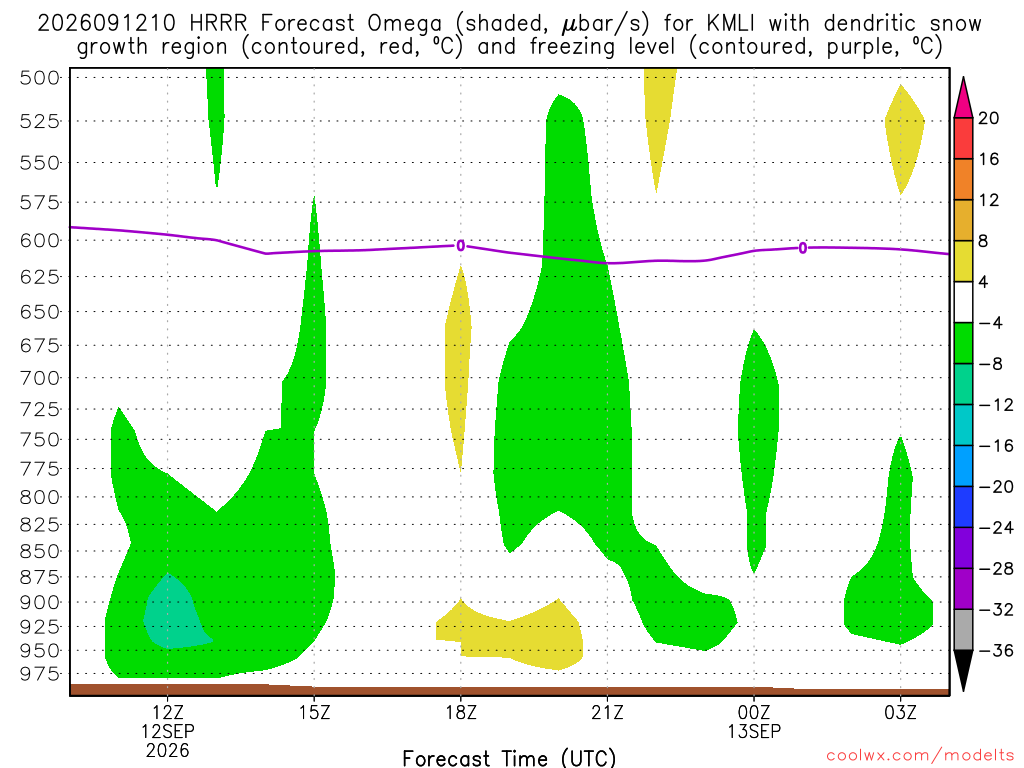1024x768 pixels.
Task: Click the red color swatch labeled 20
Action: click(963, 138)
